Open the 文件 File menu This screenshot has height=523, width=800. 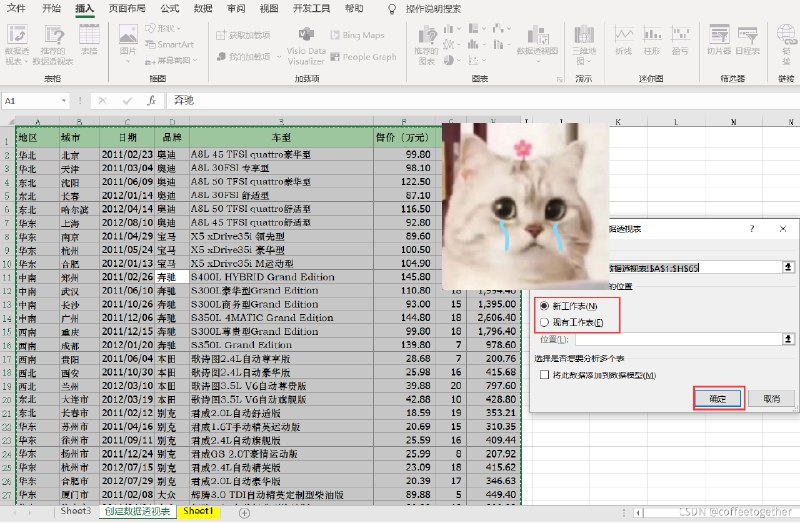tap(16, 9)
